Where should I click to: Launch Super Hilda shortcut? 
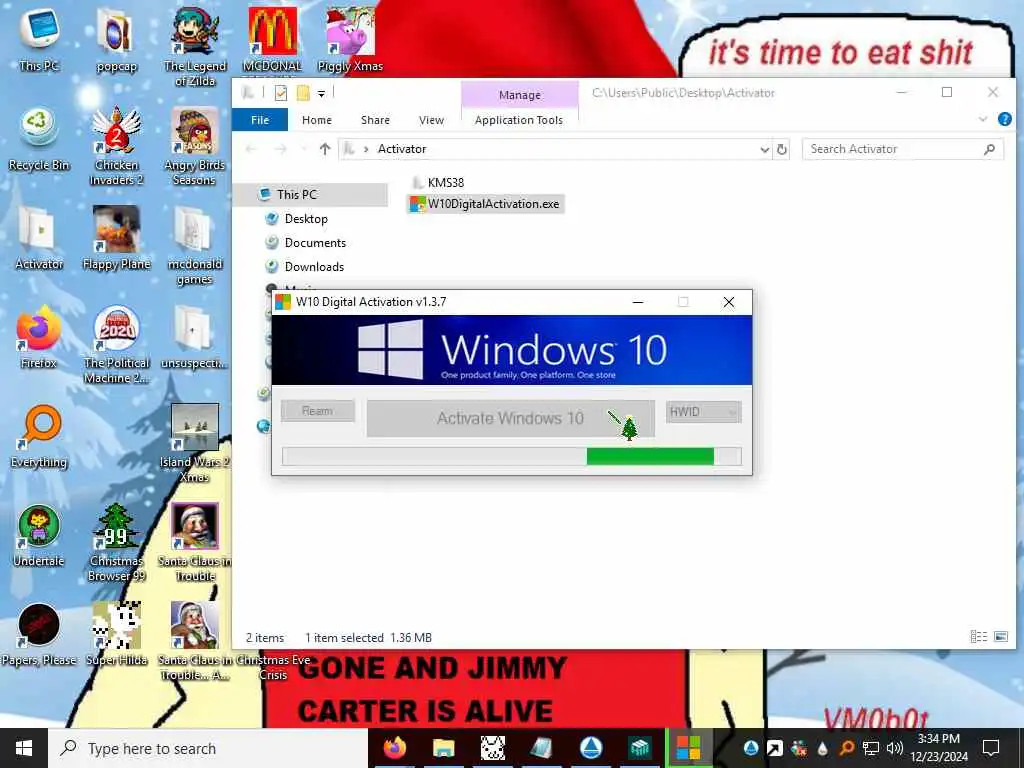(116, 635)
